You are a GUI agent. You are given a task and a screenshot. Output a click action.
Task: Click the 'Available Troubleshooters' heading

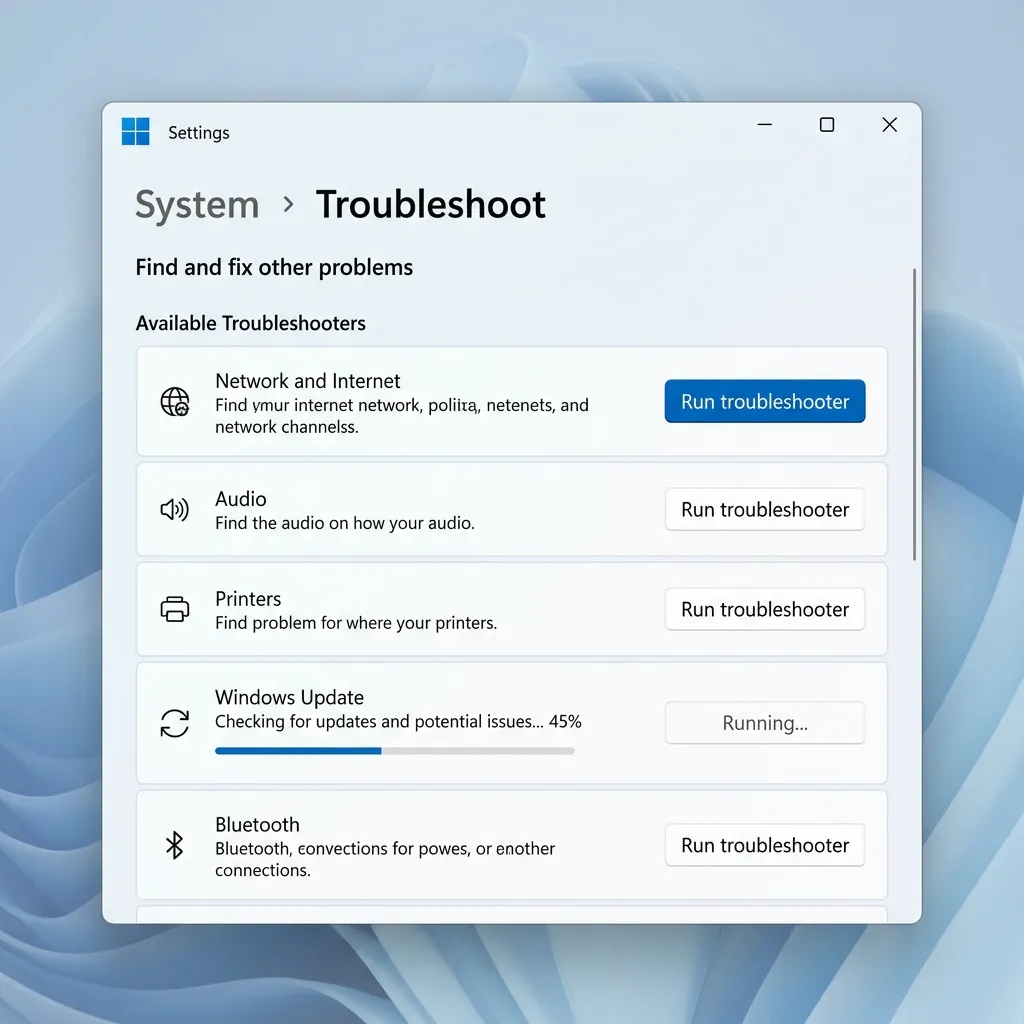tap(250, 323)
